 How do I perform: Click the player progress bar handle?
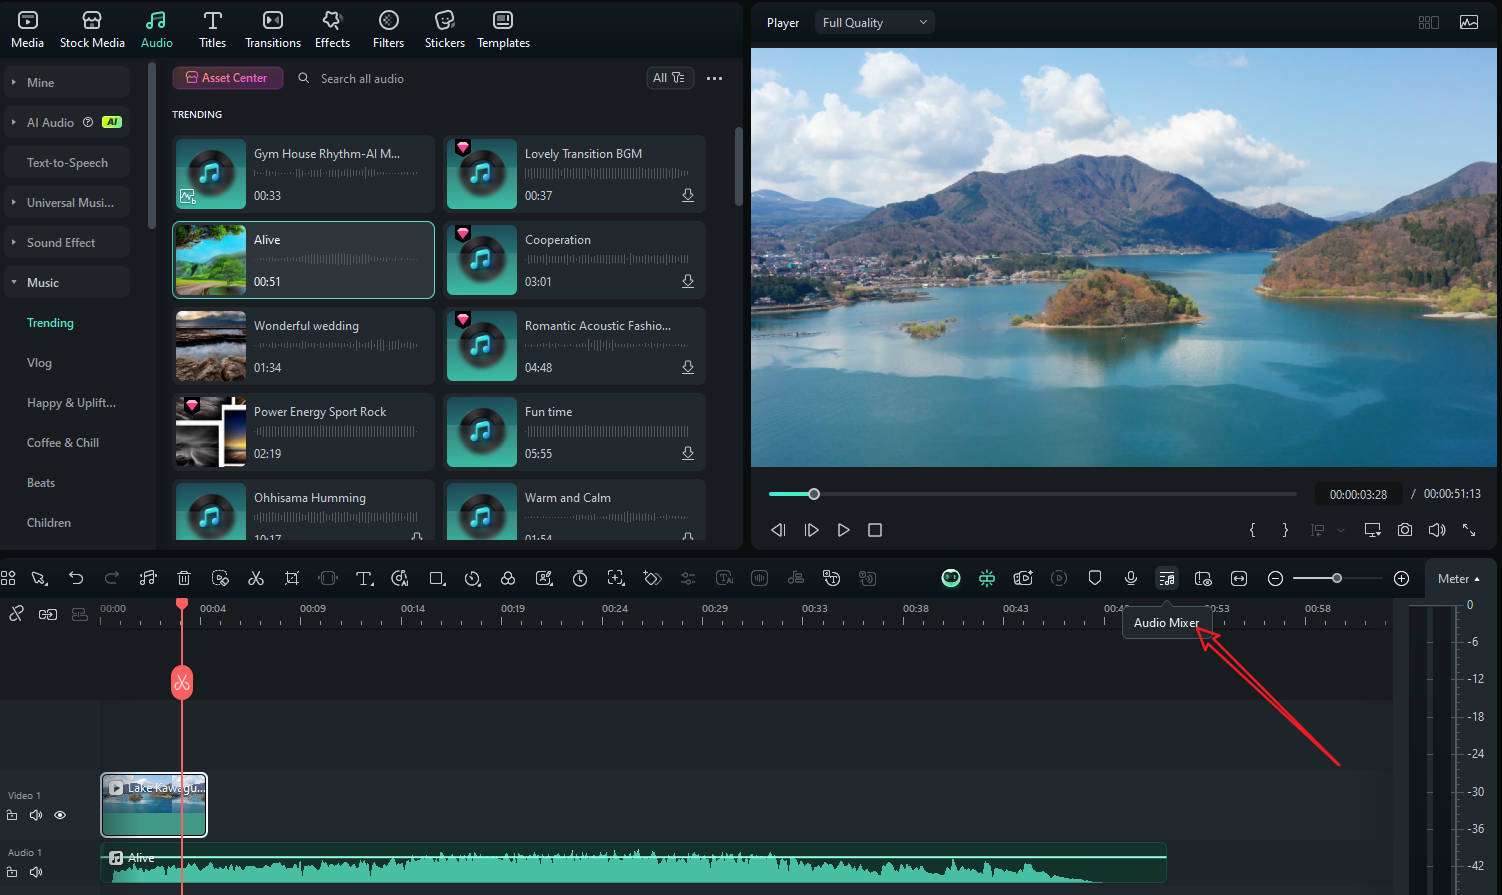coord(814,494)
